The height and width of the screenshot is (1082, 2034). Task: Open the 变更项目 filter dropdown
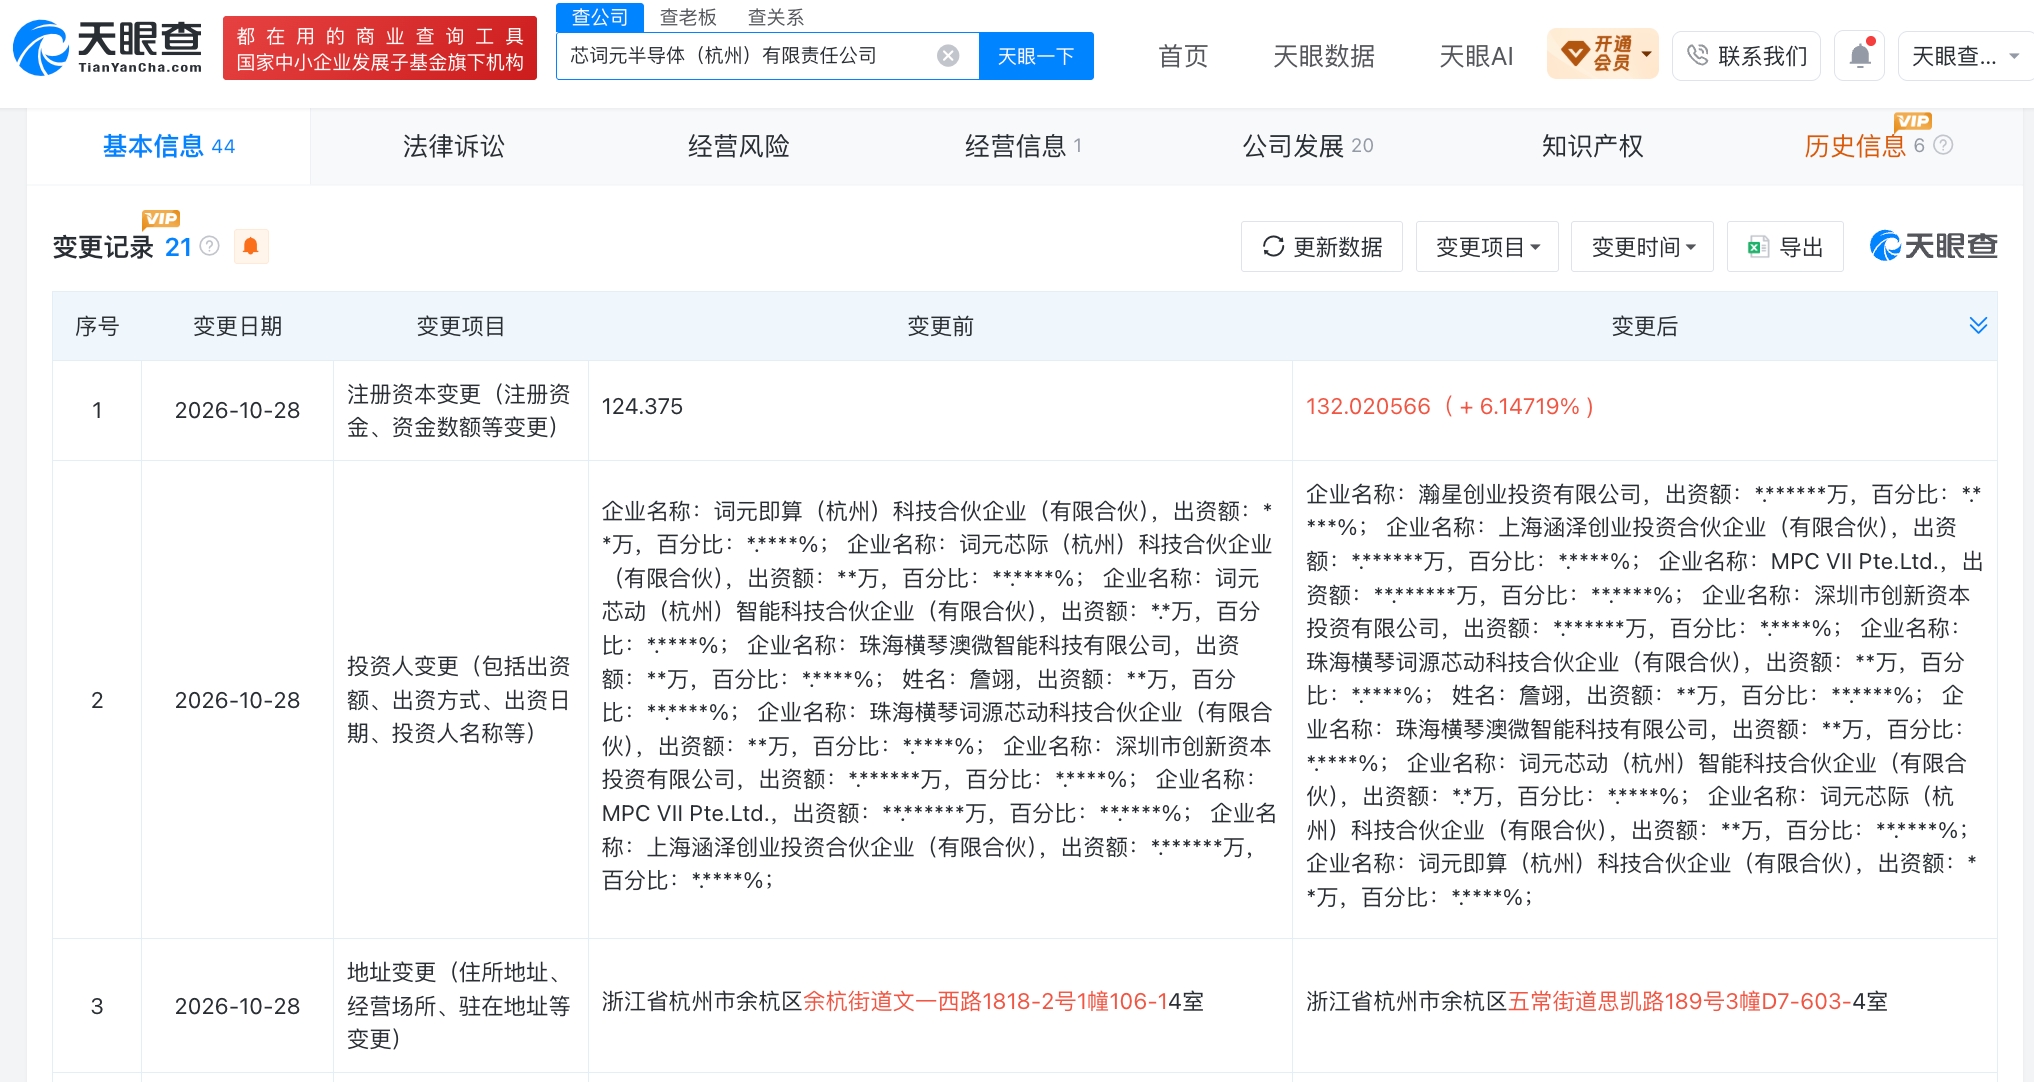(x=1487, y=247)
